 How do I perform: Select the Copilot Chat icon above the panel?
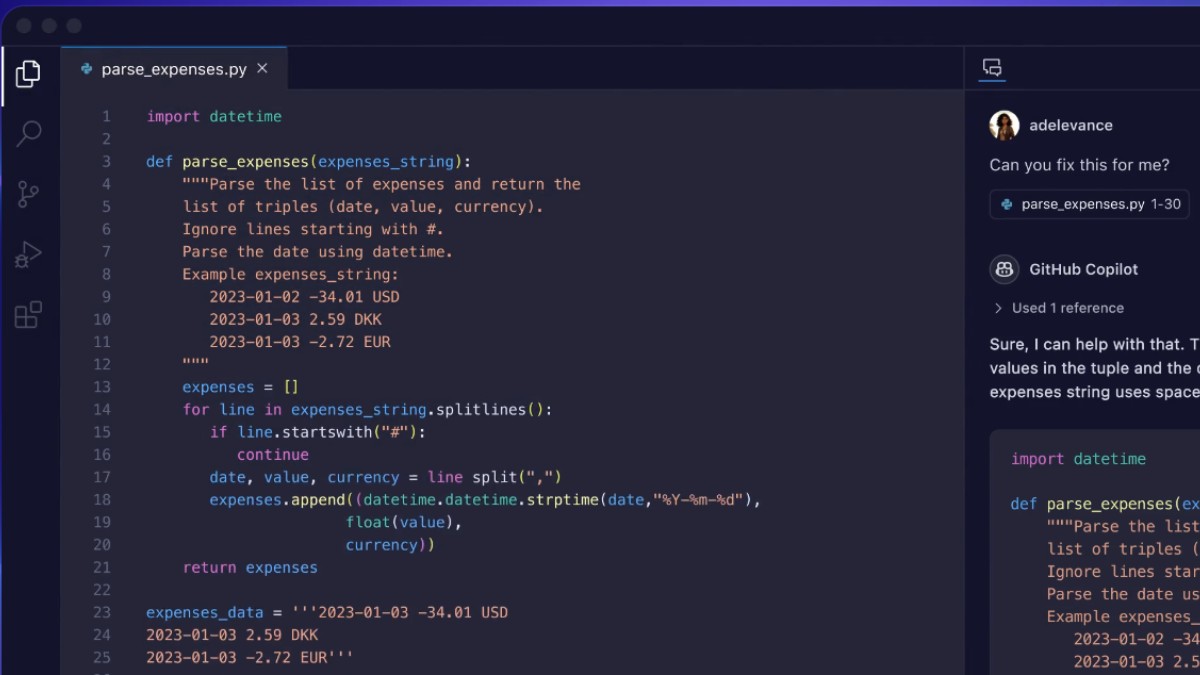pos(991,68)
